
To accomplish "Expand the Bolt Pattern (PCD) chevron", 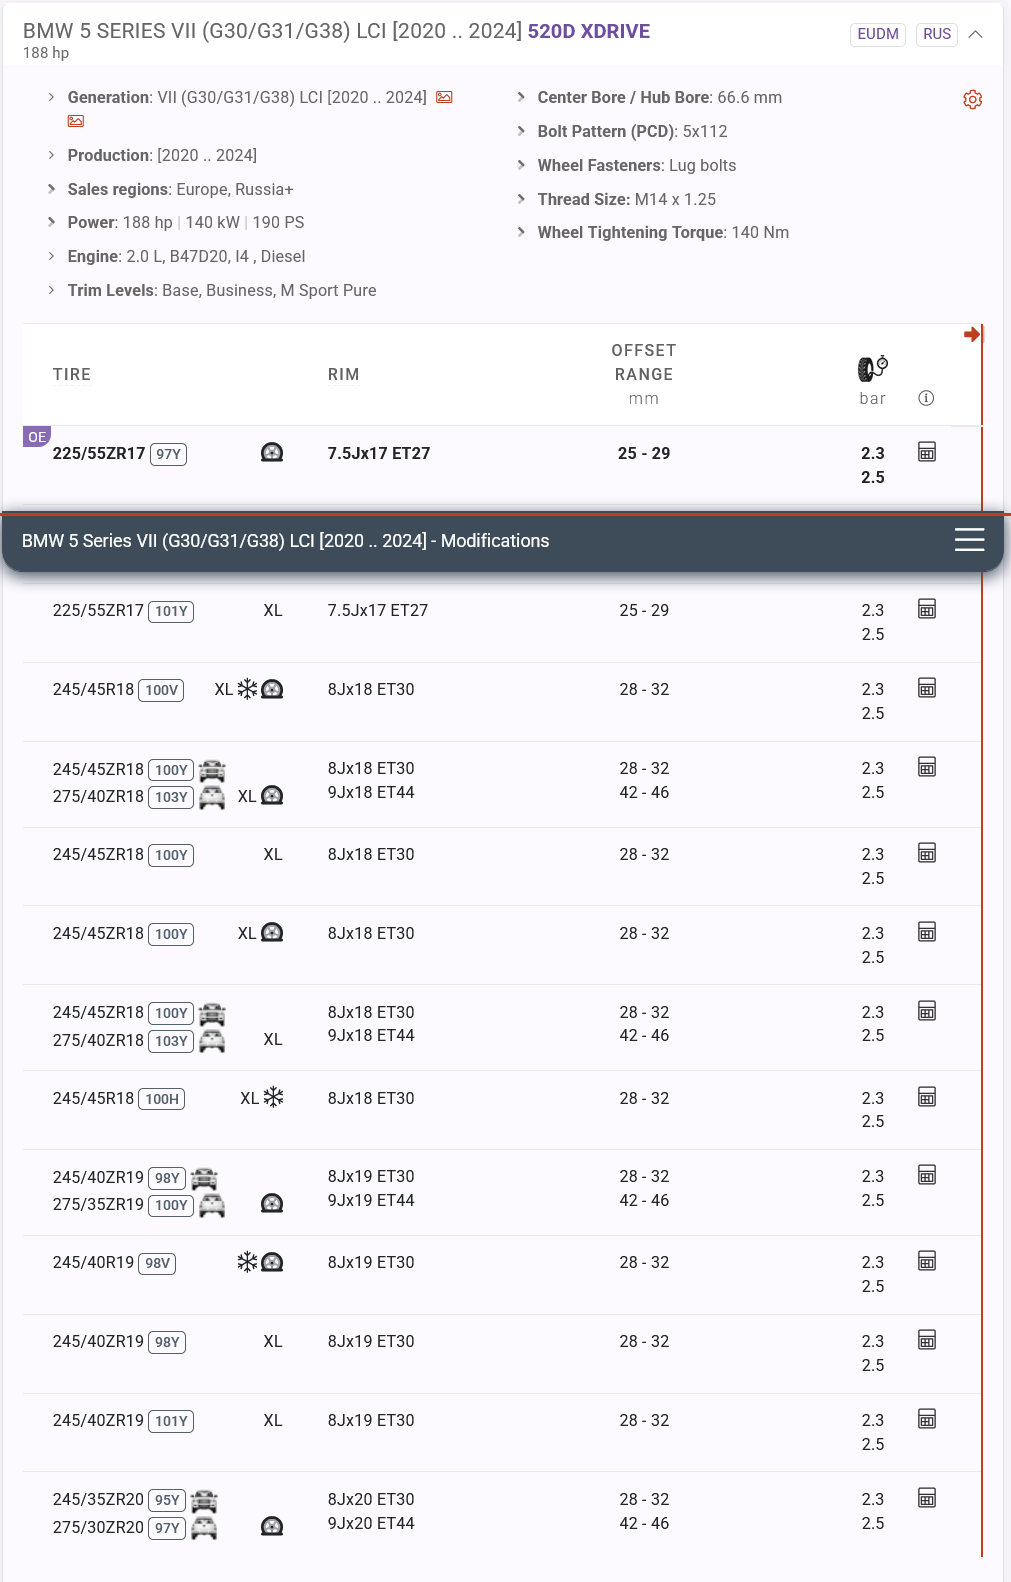I will point(521,131).
